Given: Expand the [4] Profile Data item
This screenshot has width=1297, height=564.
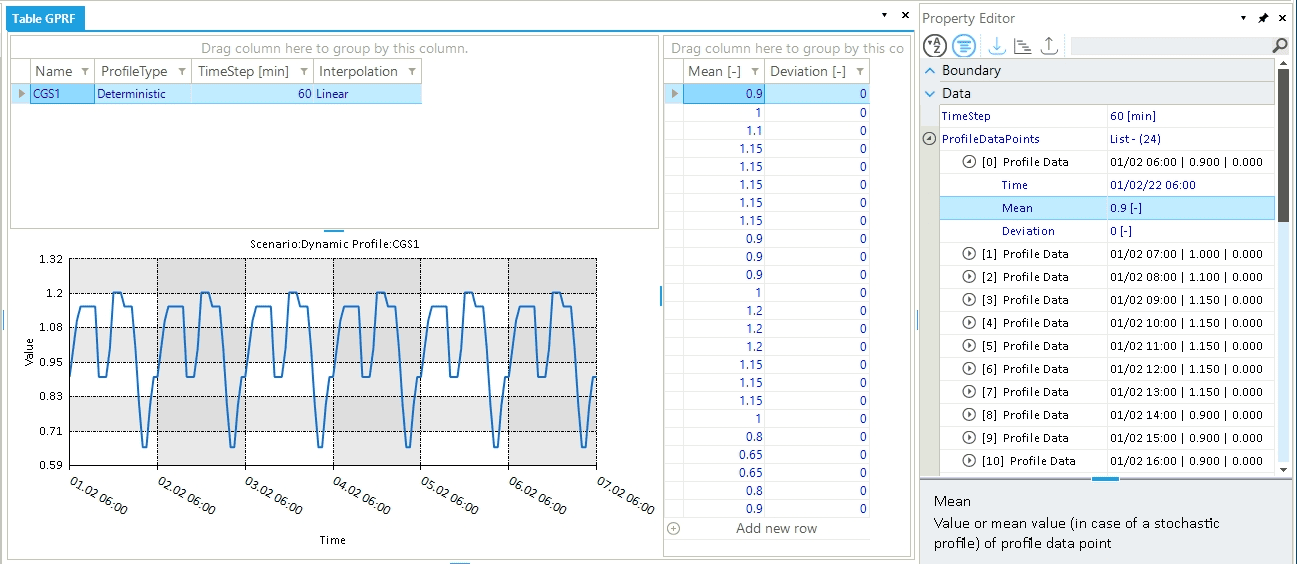Looking at the screenshot, I should click(968, 323).
